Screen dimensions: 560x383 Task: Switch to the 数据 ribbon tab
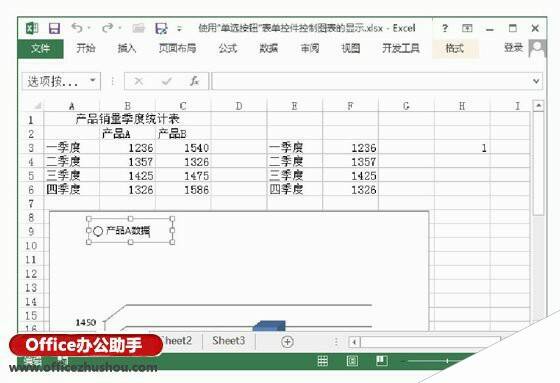pos(269,48)
